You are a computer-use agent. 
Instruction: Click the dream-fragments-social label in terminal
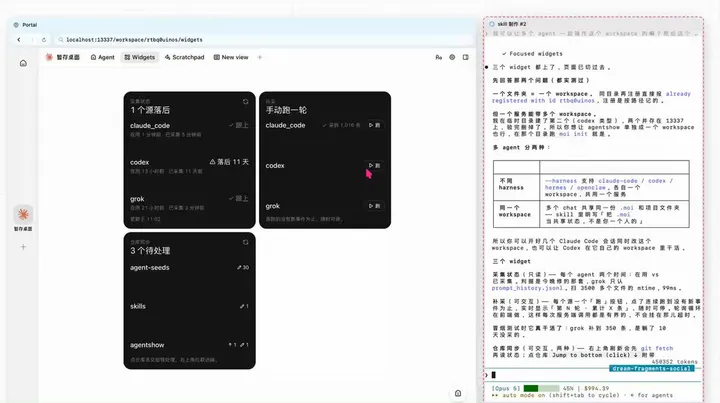pos(651,369)
